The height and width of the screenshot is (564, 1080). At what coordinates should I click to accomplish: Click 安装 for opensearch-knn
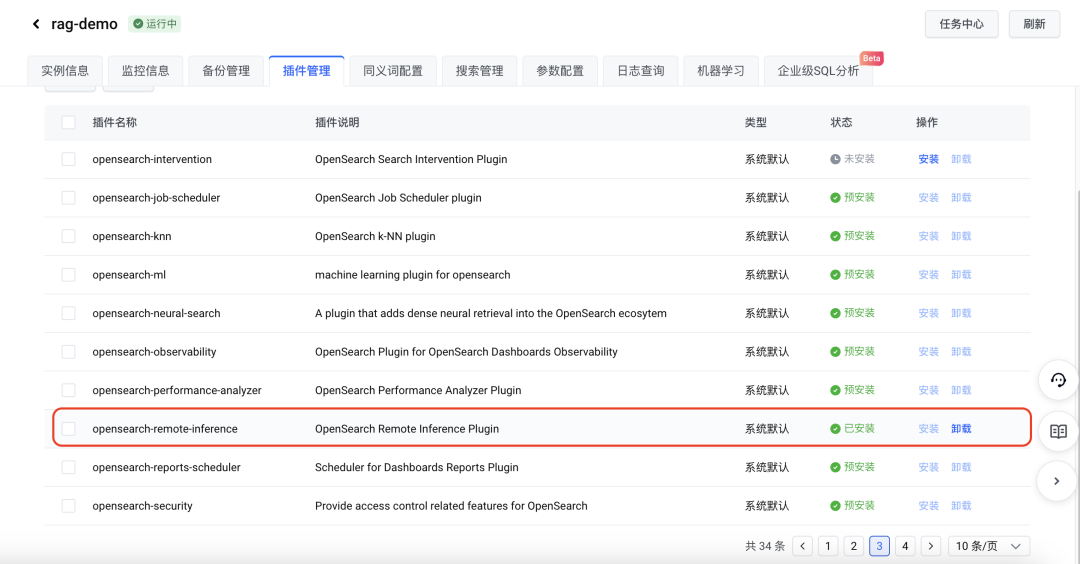click(928, 236)
